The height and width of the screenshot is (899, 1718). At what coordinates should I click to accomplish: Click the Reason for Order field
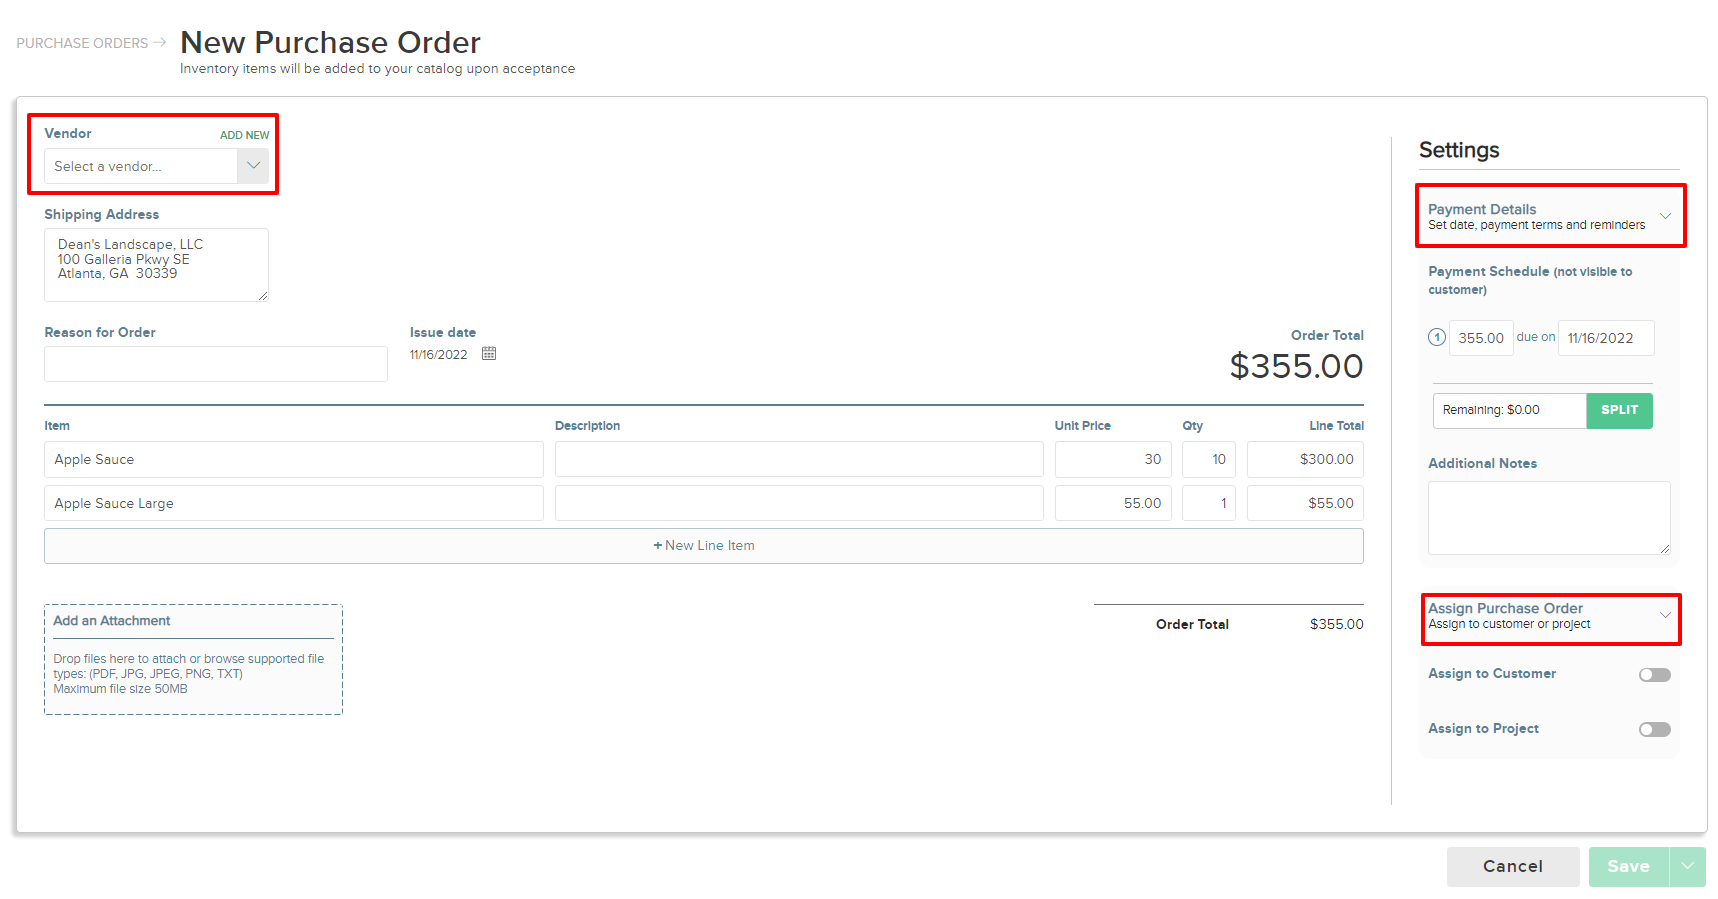click(x=216, y=364)
